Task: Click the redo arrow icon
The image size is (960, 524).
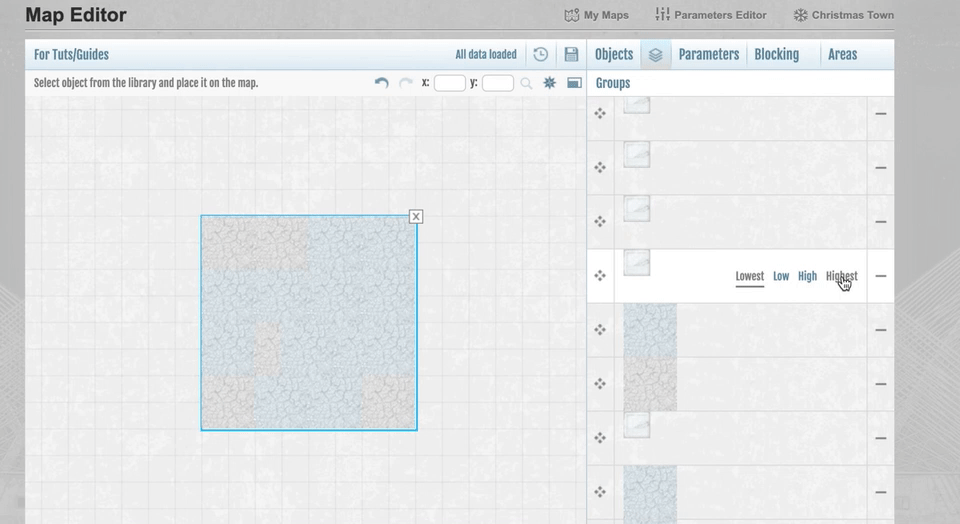Action: coord(405,83)
